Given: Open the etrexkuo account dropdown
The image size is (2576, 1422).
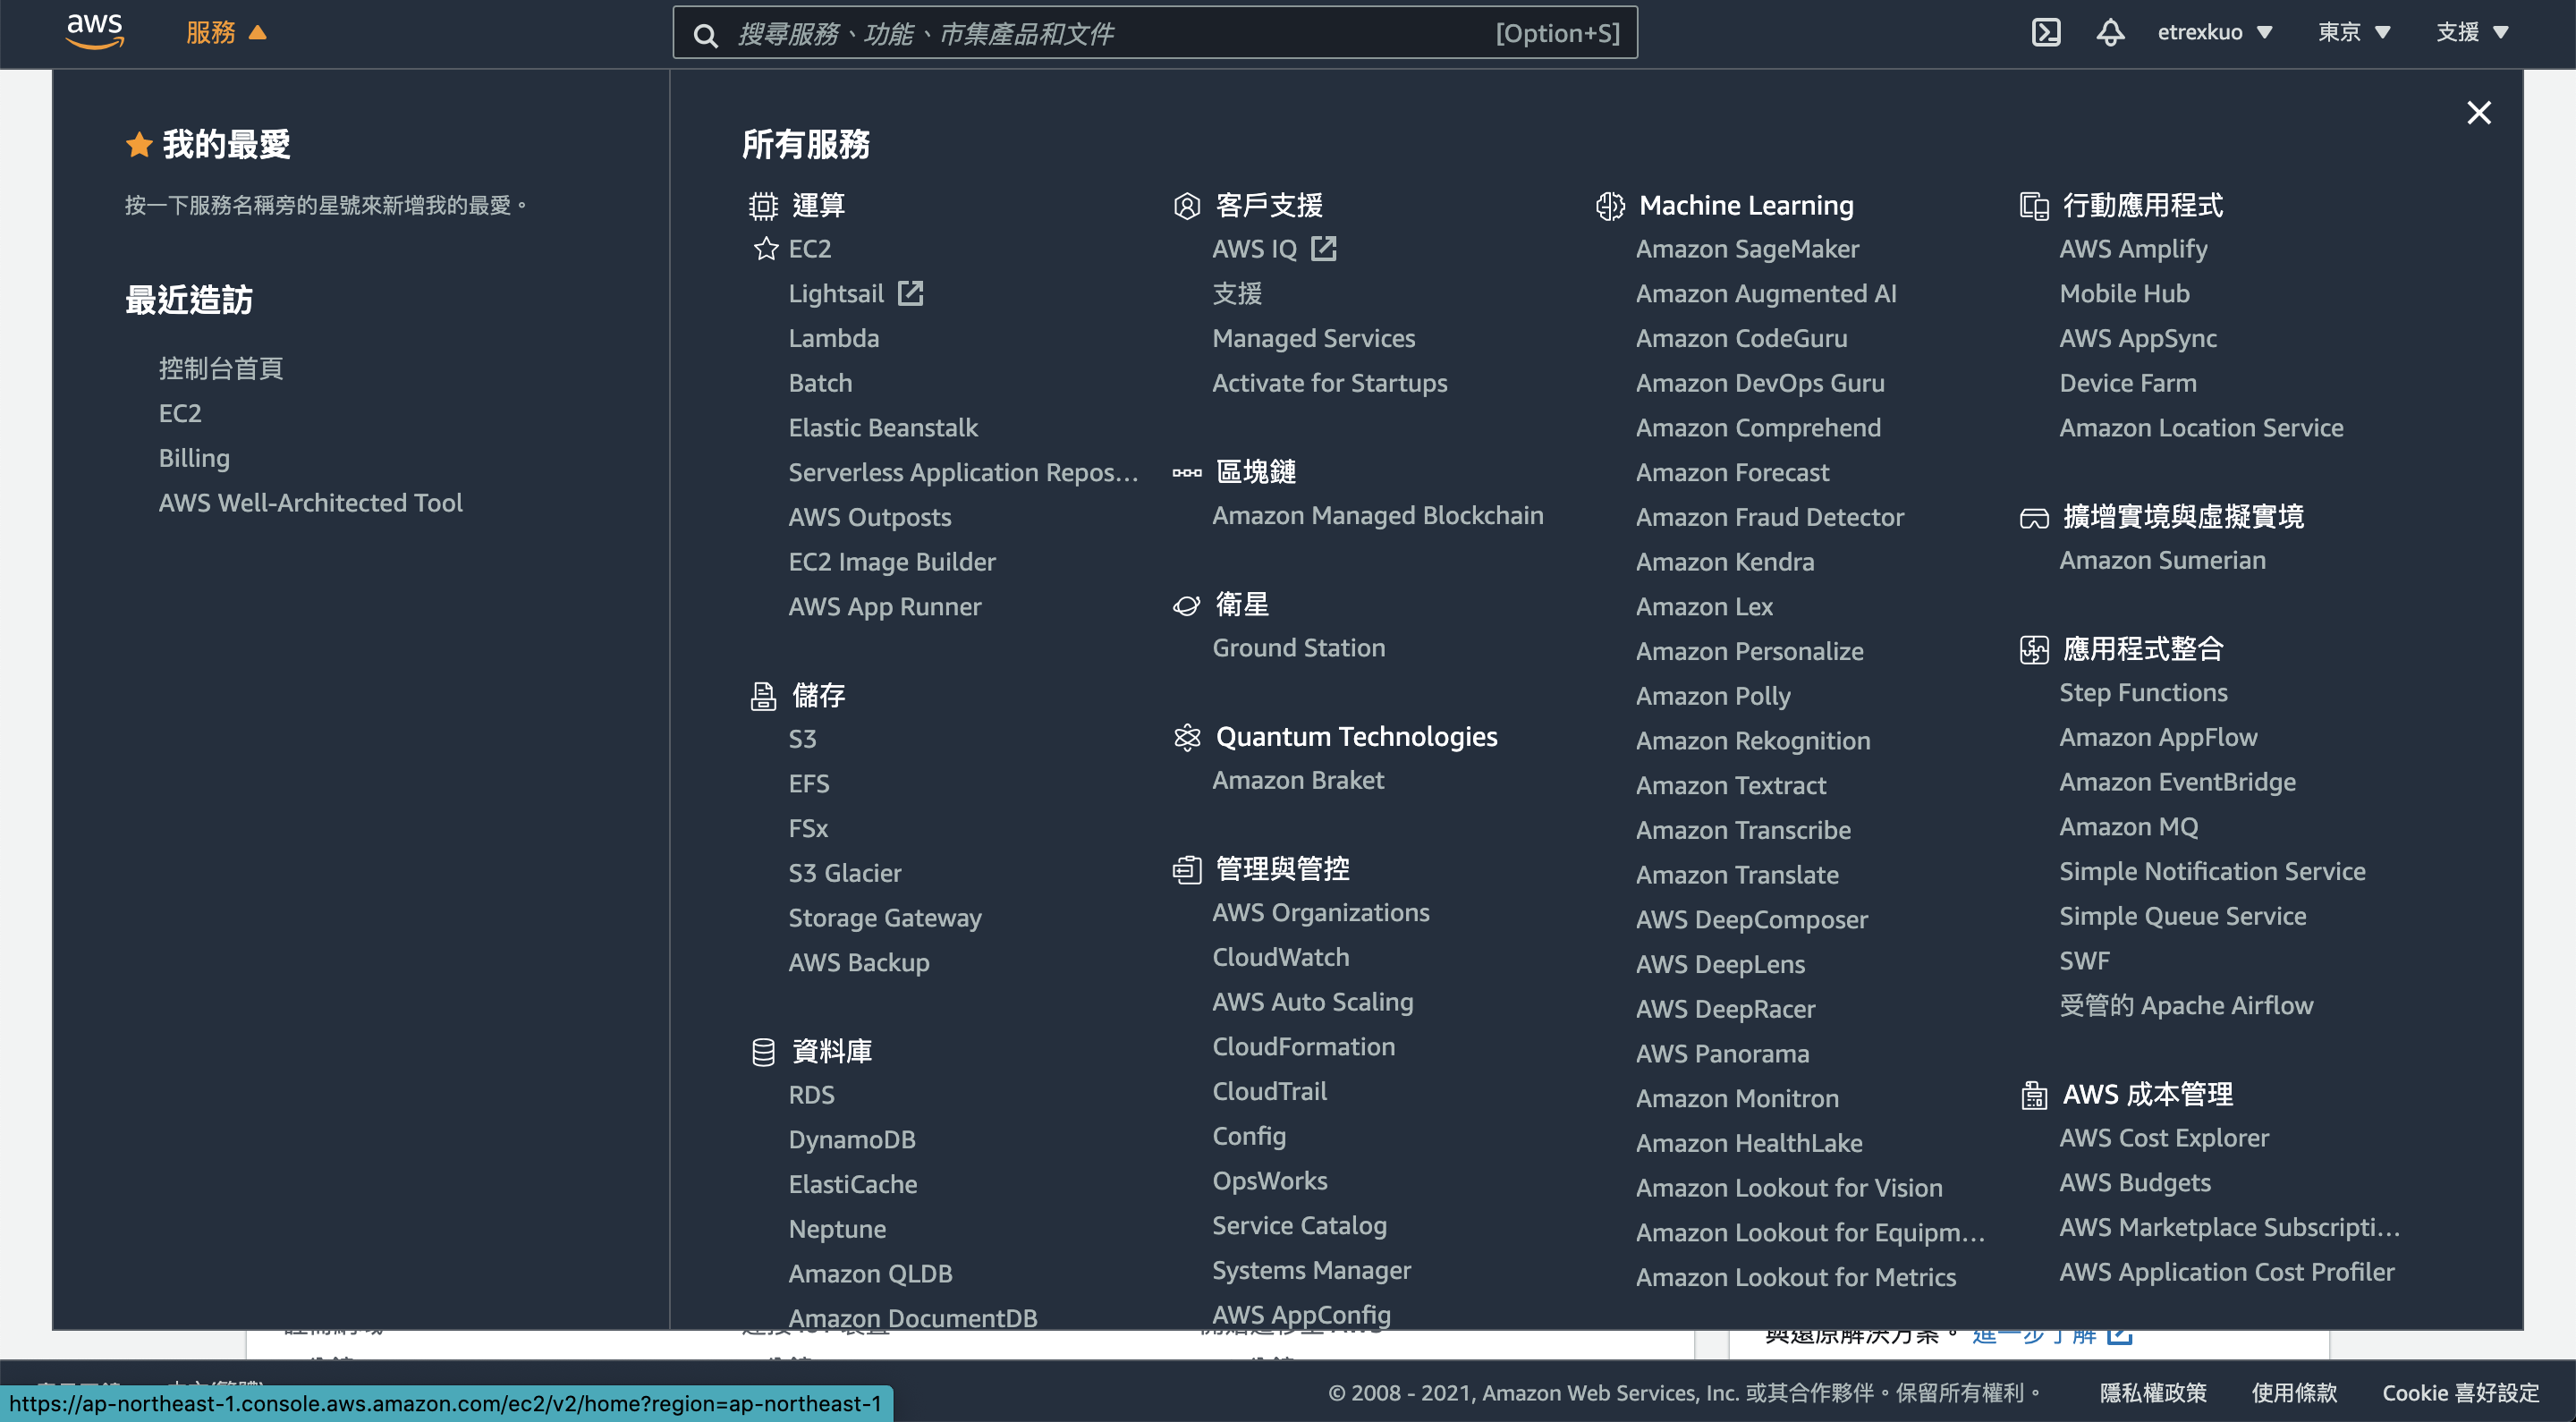Looking at the screenshot, I should 2215,32.
